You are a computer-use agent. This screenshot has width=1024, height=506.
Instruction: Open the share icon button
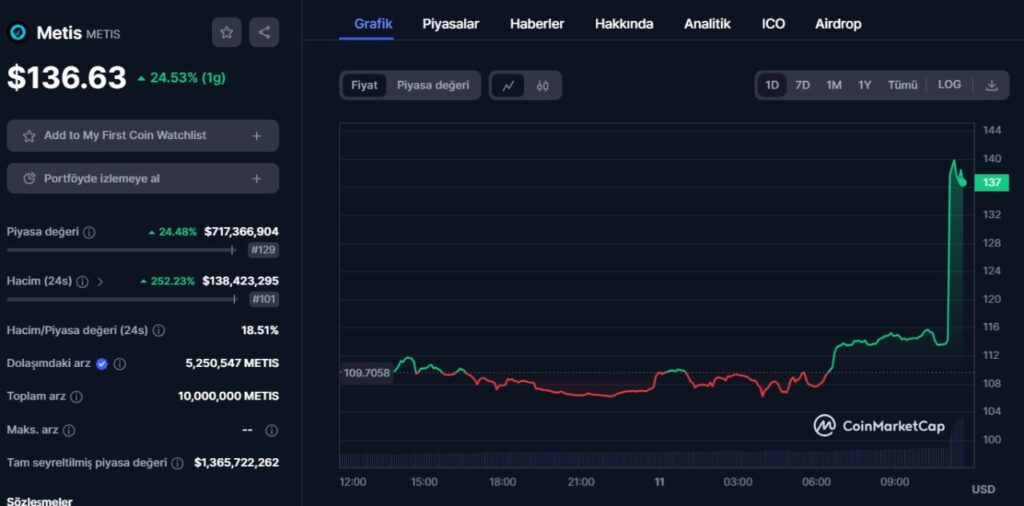(264, 32)
